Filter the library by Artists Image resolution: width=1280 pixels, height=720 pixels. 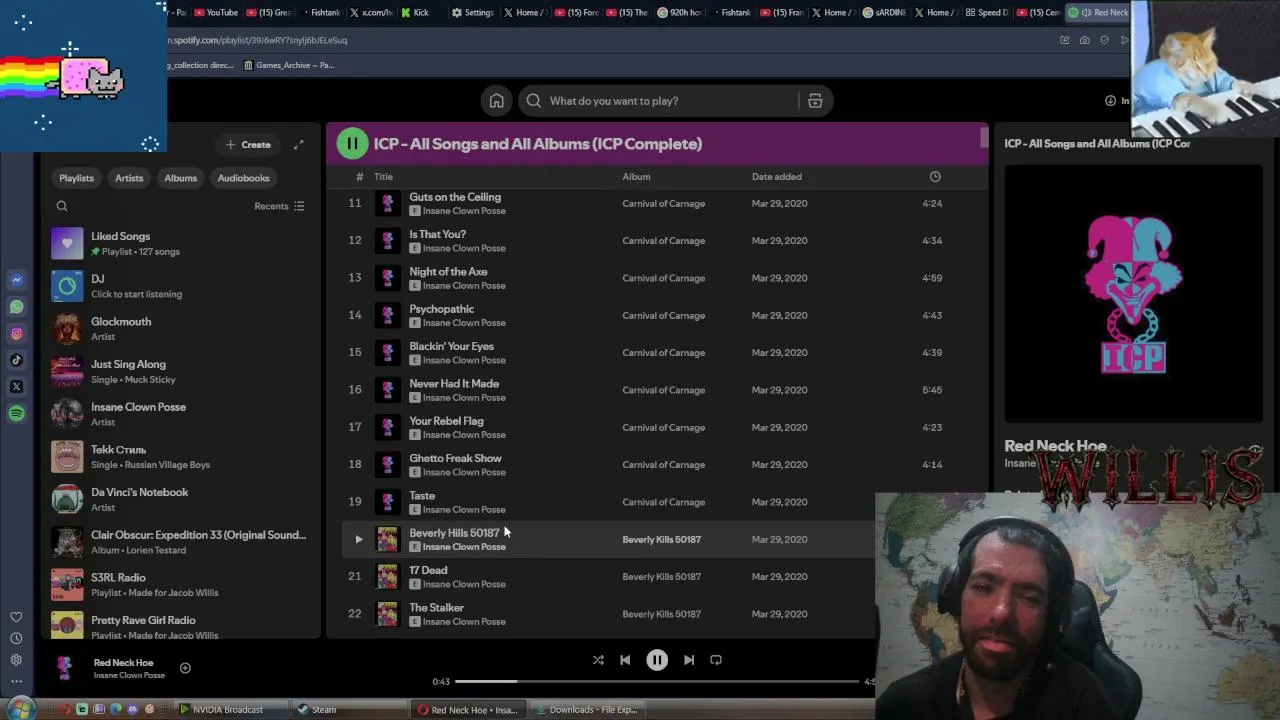(x=129, y=178)
